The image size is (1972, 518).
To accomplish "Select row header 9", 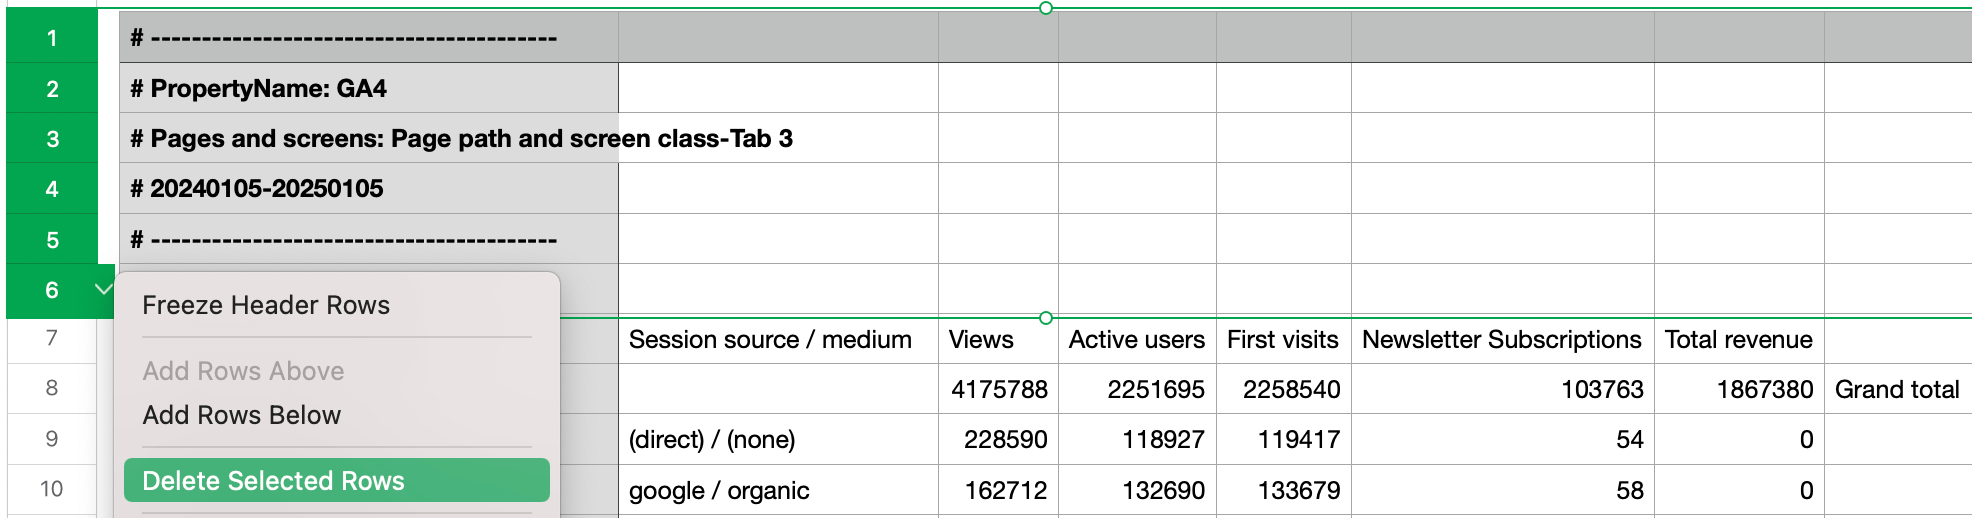I will tap(52, 439).
